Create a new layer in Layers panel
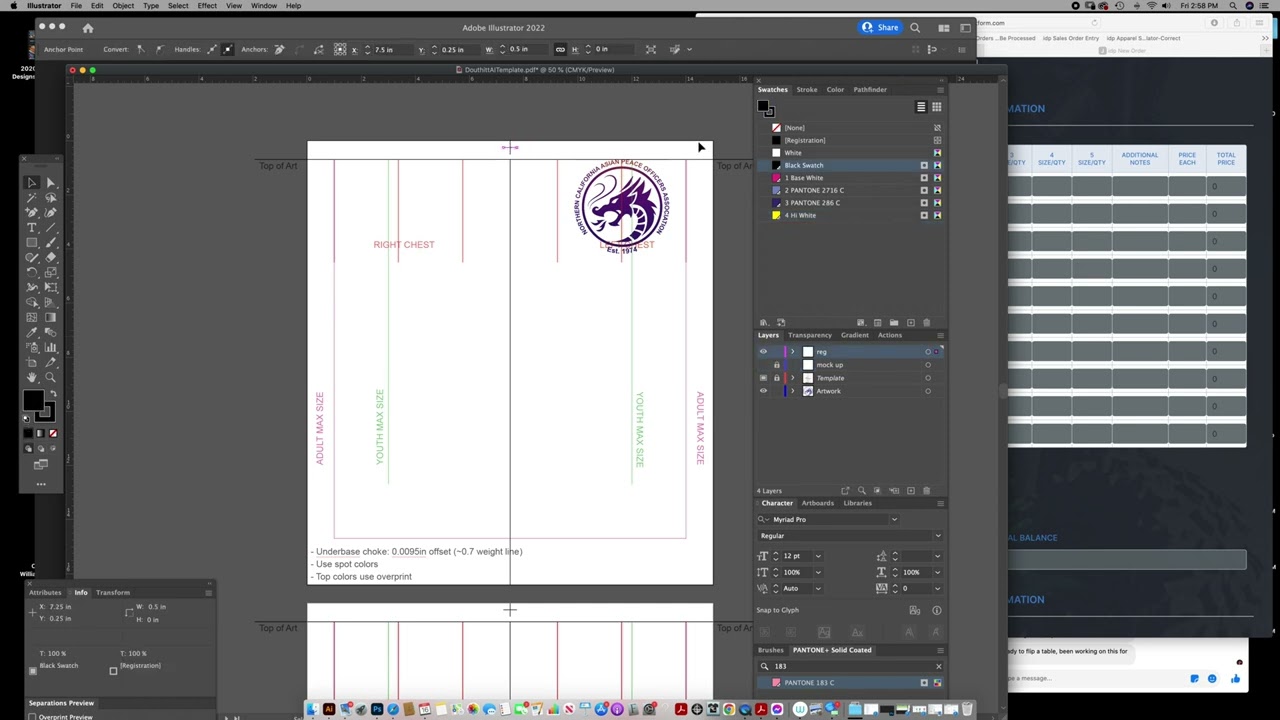 pos(910,490)
